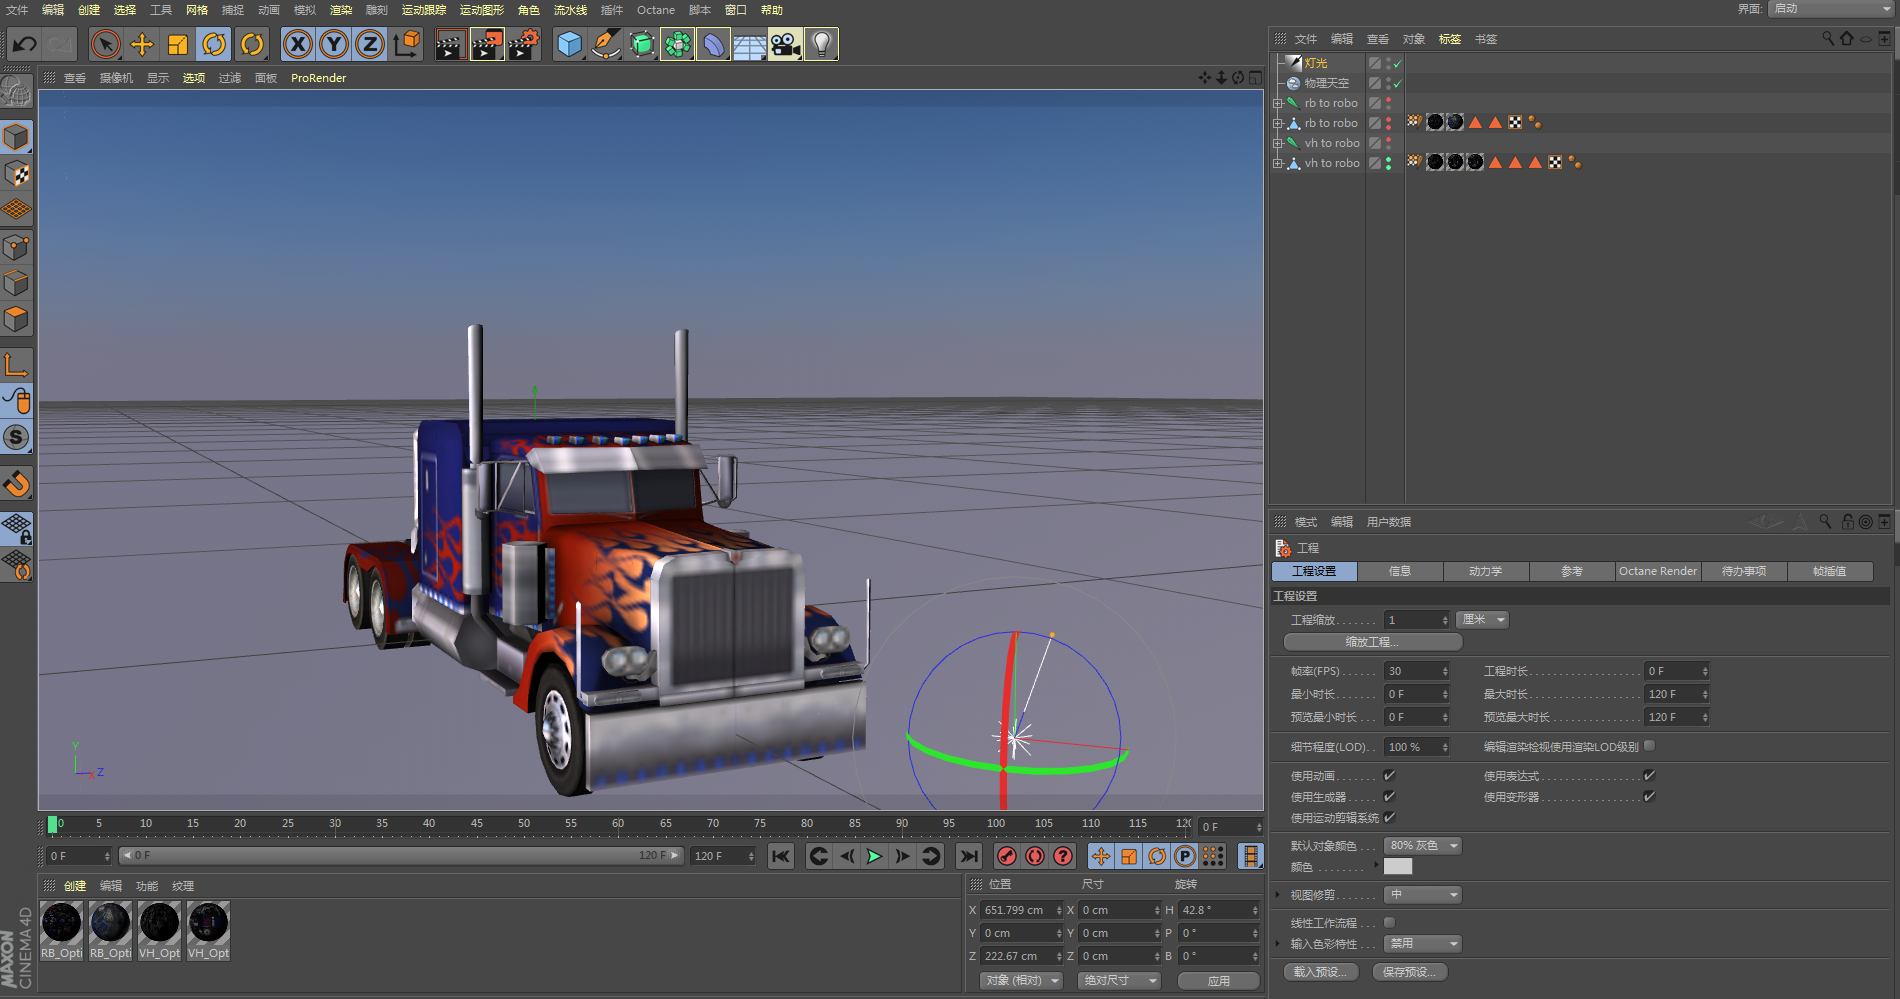Image resolution: width=1900 pixels, height=999 pixels.
Task: Toggle the Enable Axis L-shaped icon
Action: (x=17, y=365)
